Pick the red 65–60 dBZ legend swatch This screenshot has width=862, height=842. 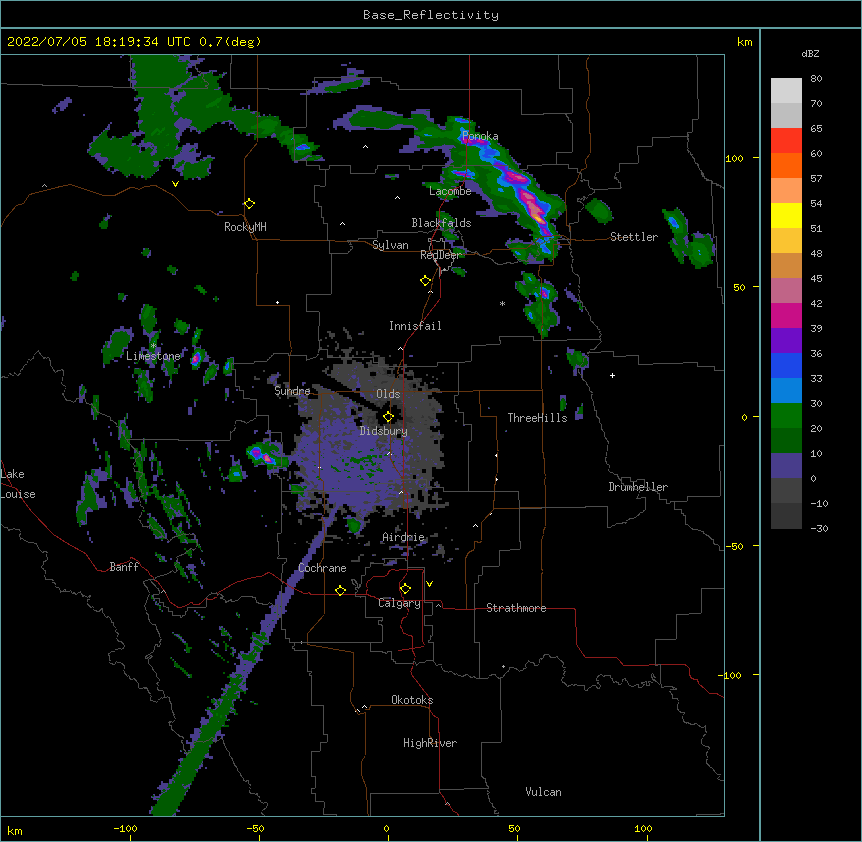(x=786, y=141)
